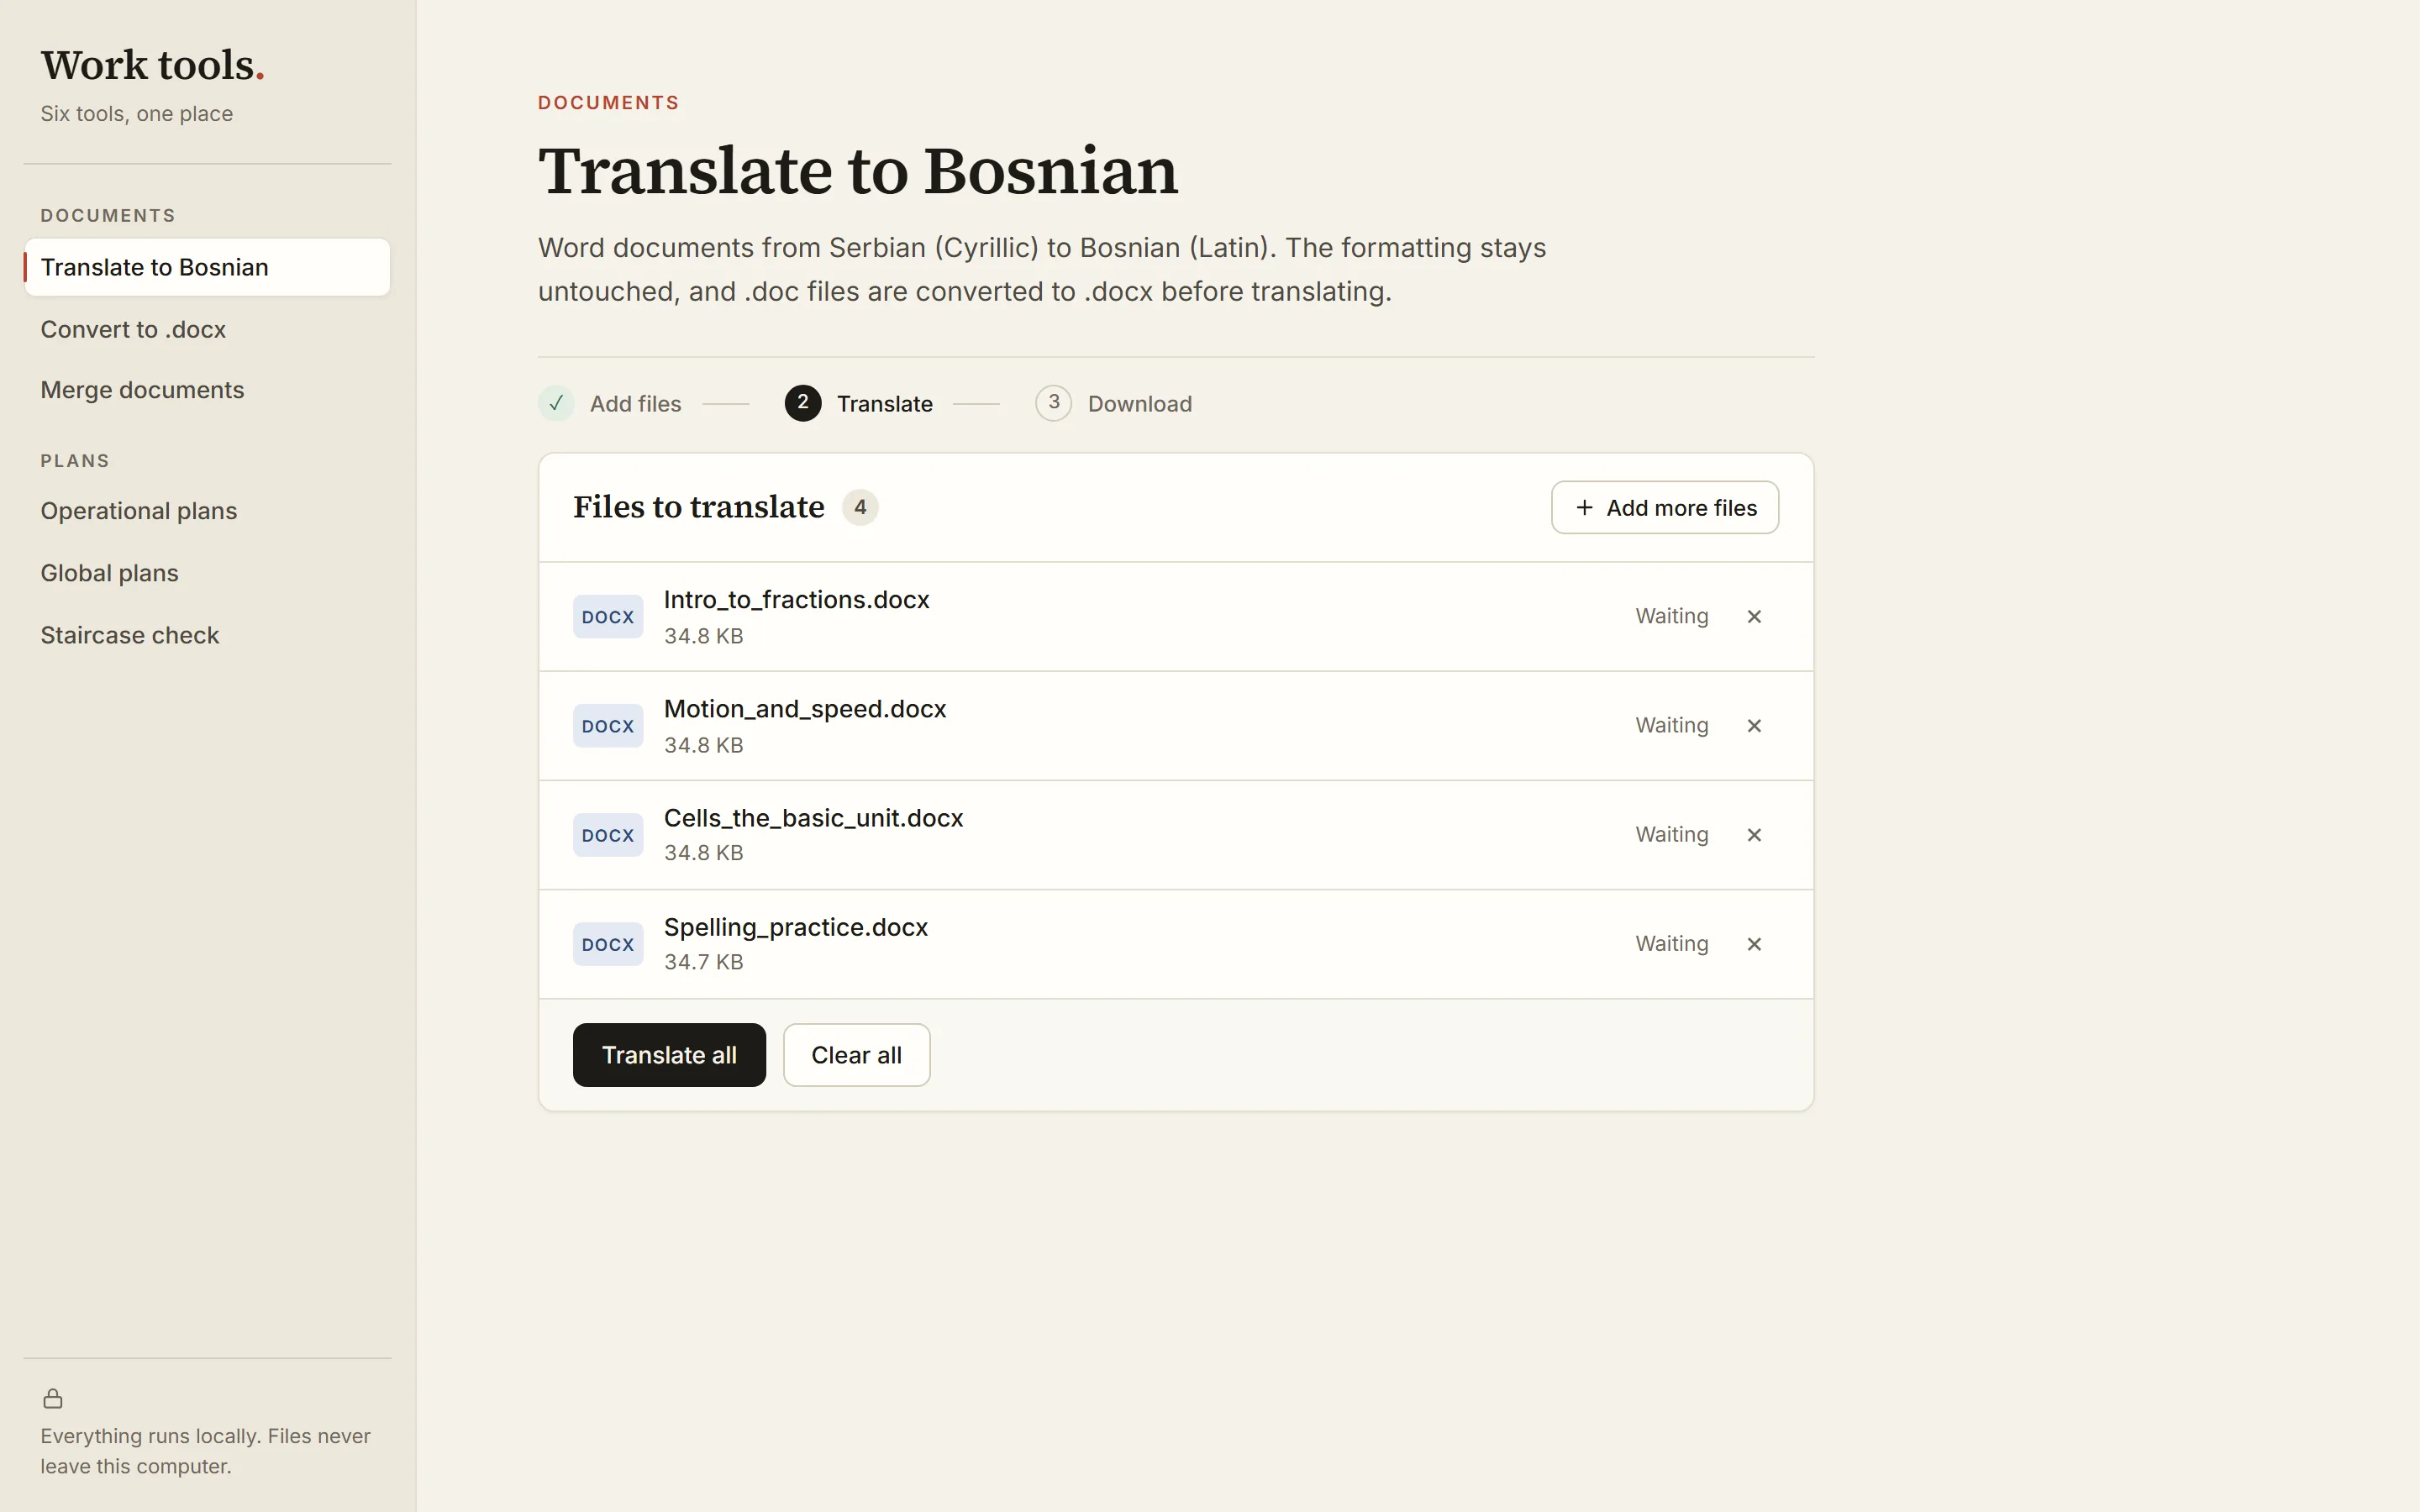Click the DOCX badge for Cells_the_basic_unit
The image size is (2420, 1512).
[x=608, y=835]
